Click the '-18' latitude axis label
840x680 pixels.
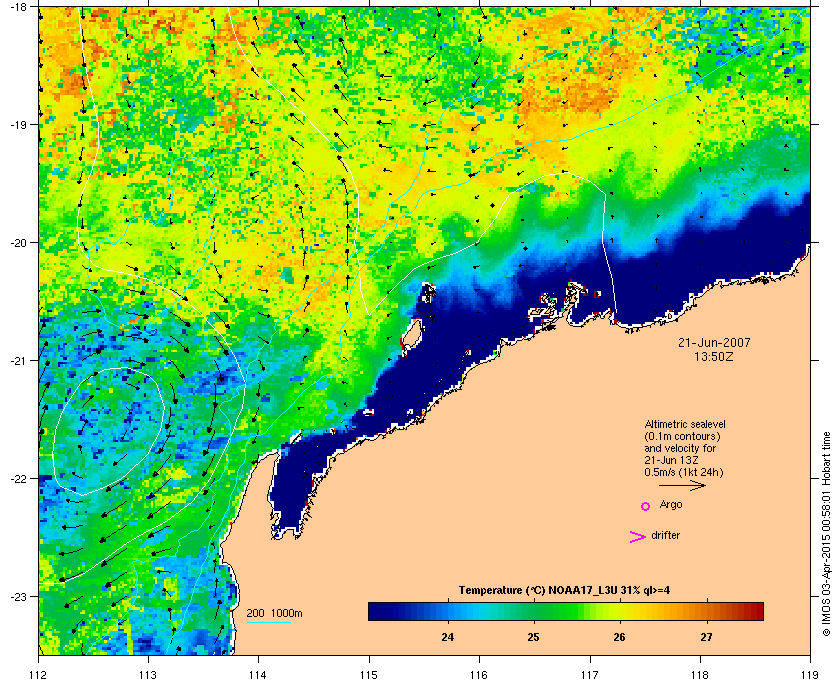click(x=18, y=7)
